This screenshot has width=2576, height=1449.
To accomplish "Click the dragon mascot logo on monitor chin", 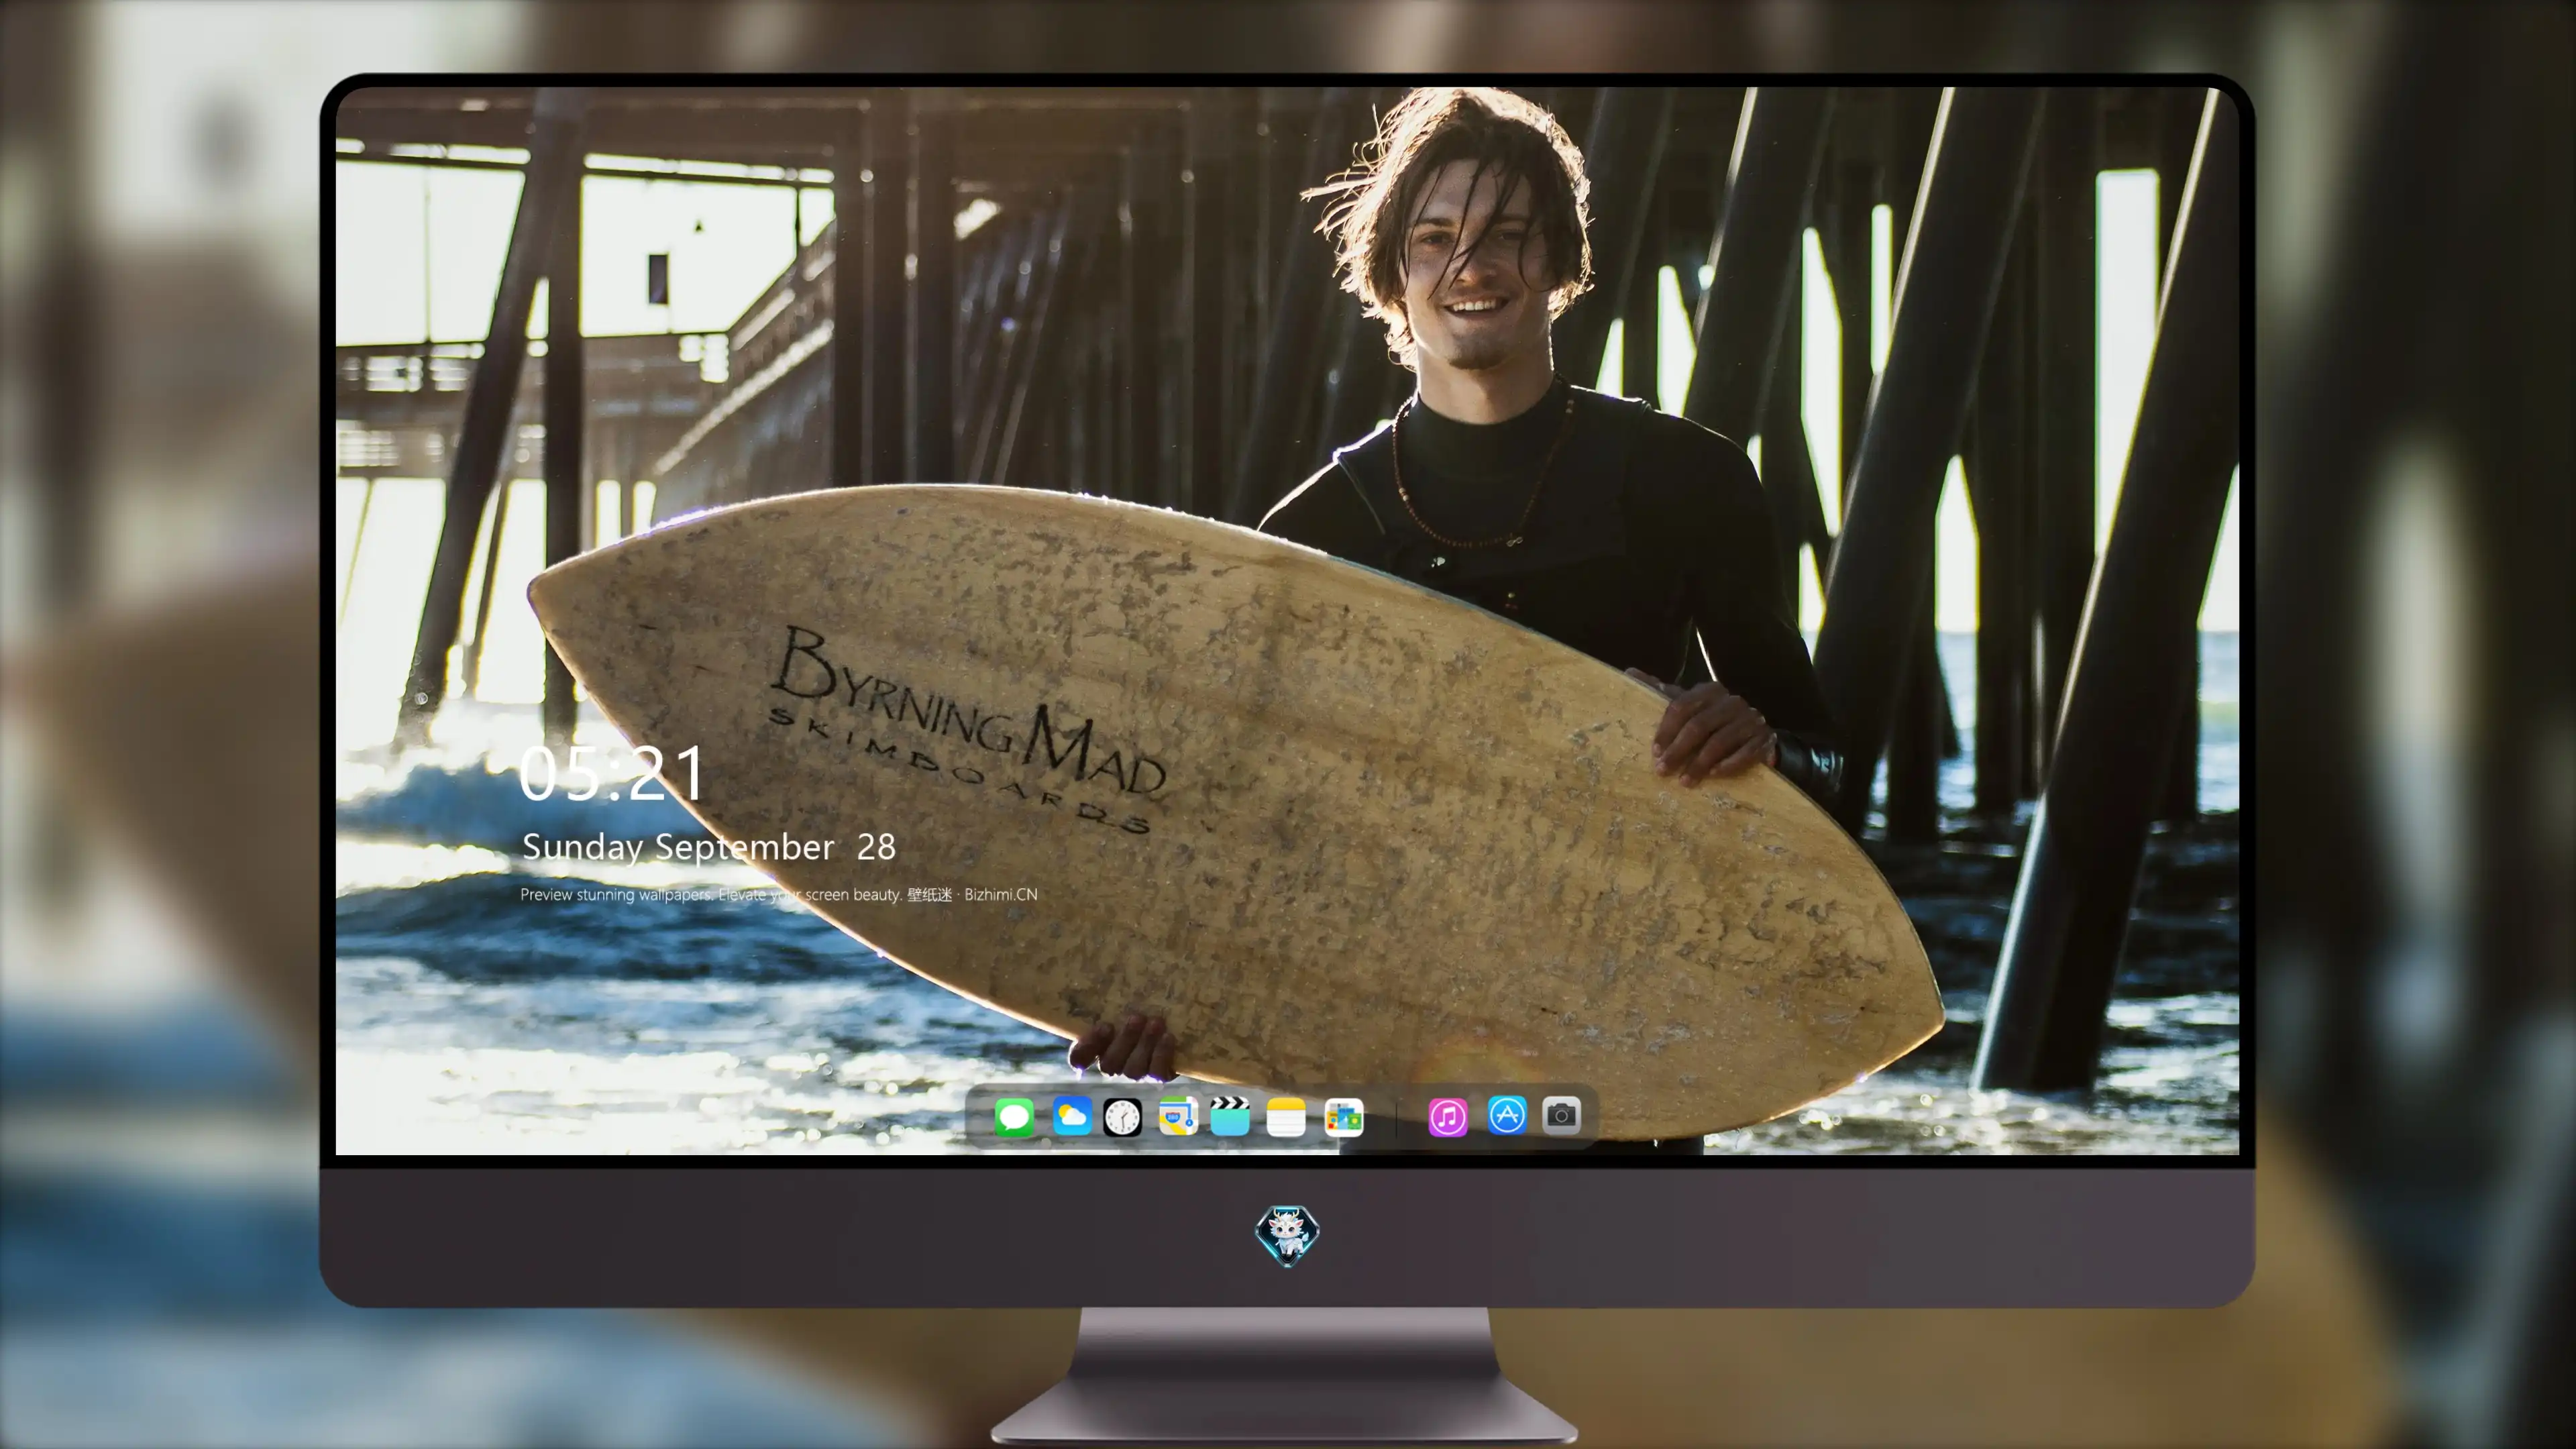I will 1287,1235.
